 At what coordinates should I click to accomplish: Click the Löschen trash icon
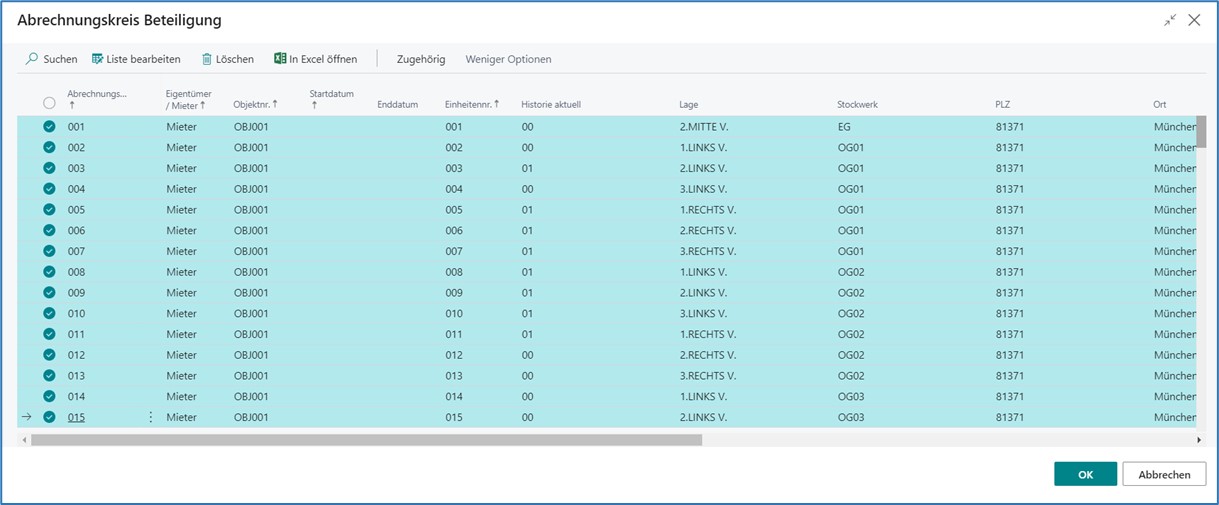207,59
